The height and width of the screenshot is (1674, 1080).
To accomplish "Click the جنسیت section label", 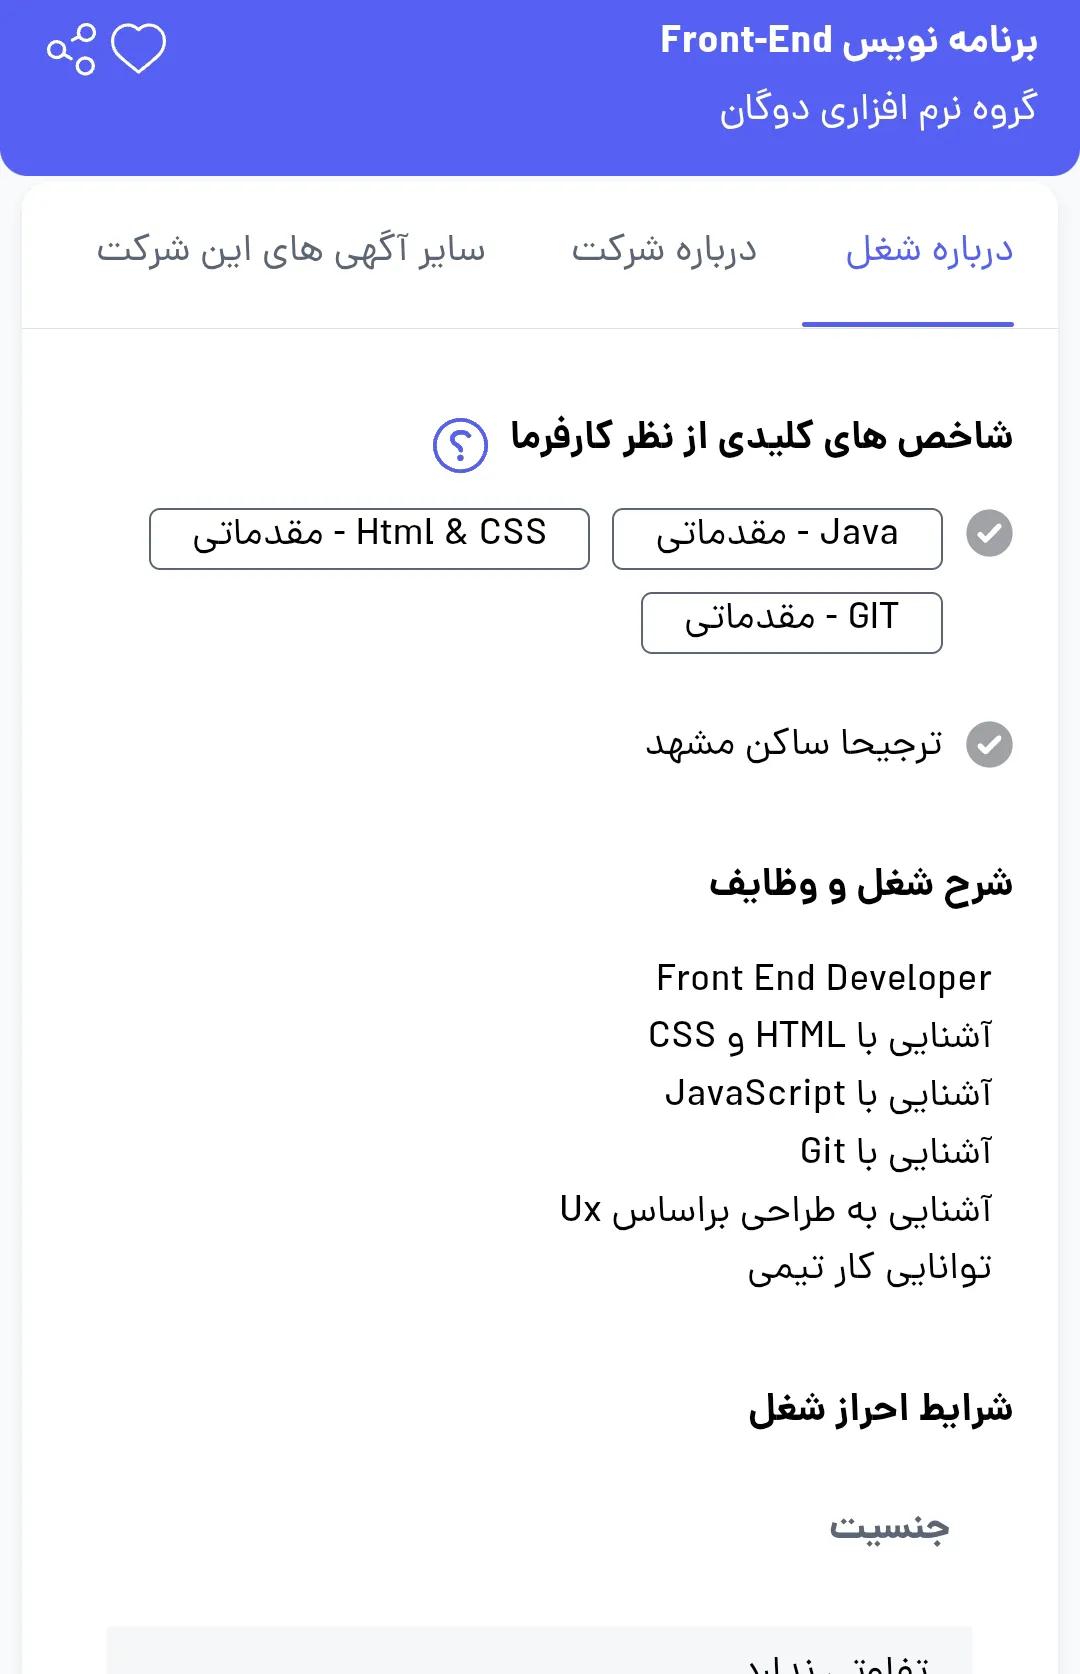I will 892,1526.
